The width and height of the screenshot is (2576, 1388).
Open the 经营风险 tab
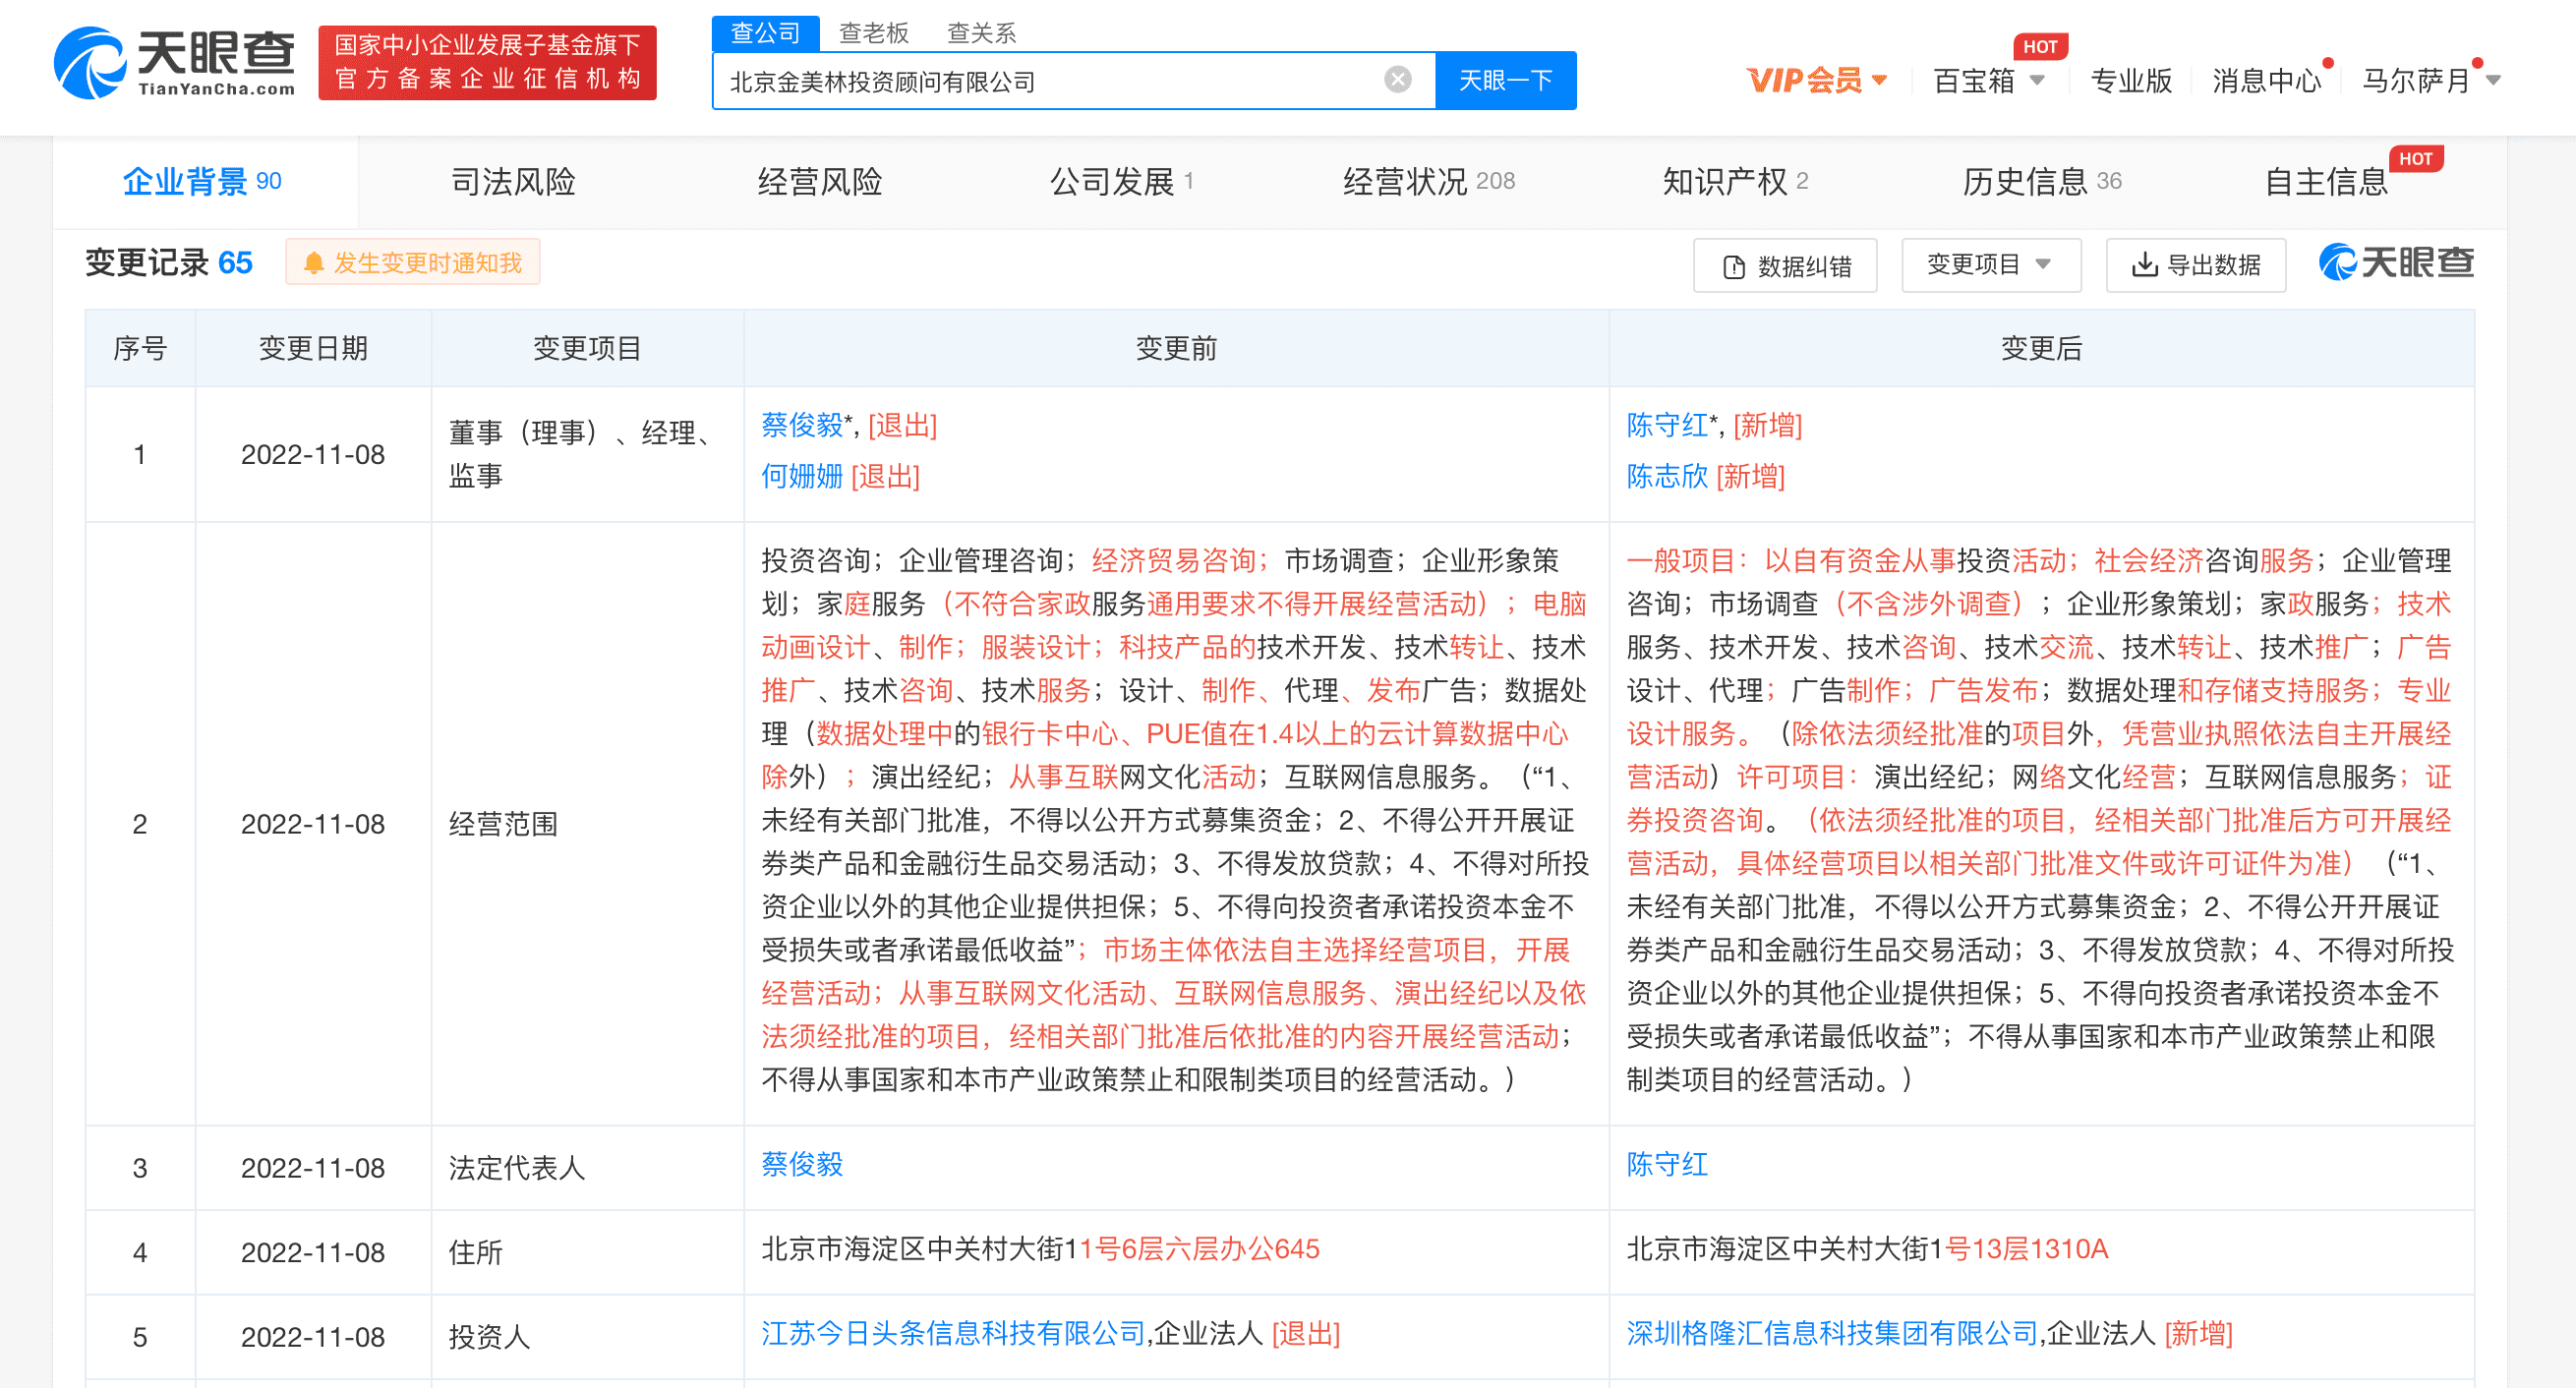point(820,181)
